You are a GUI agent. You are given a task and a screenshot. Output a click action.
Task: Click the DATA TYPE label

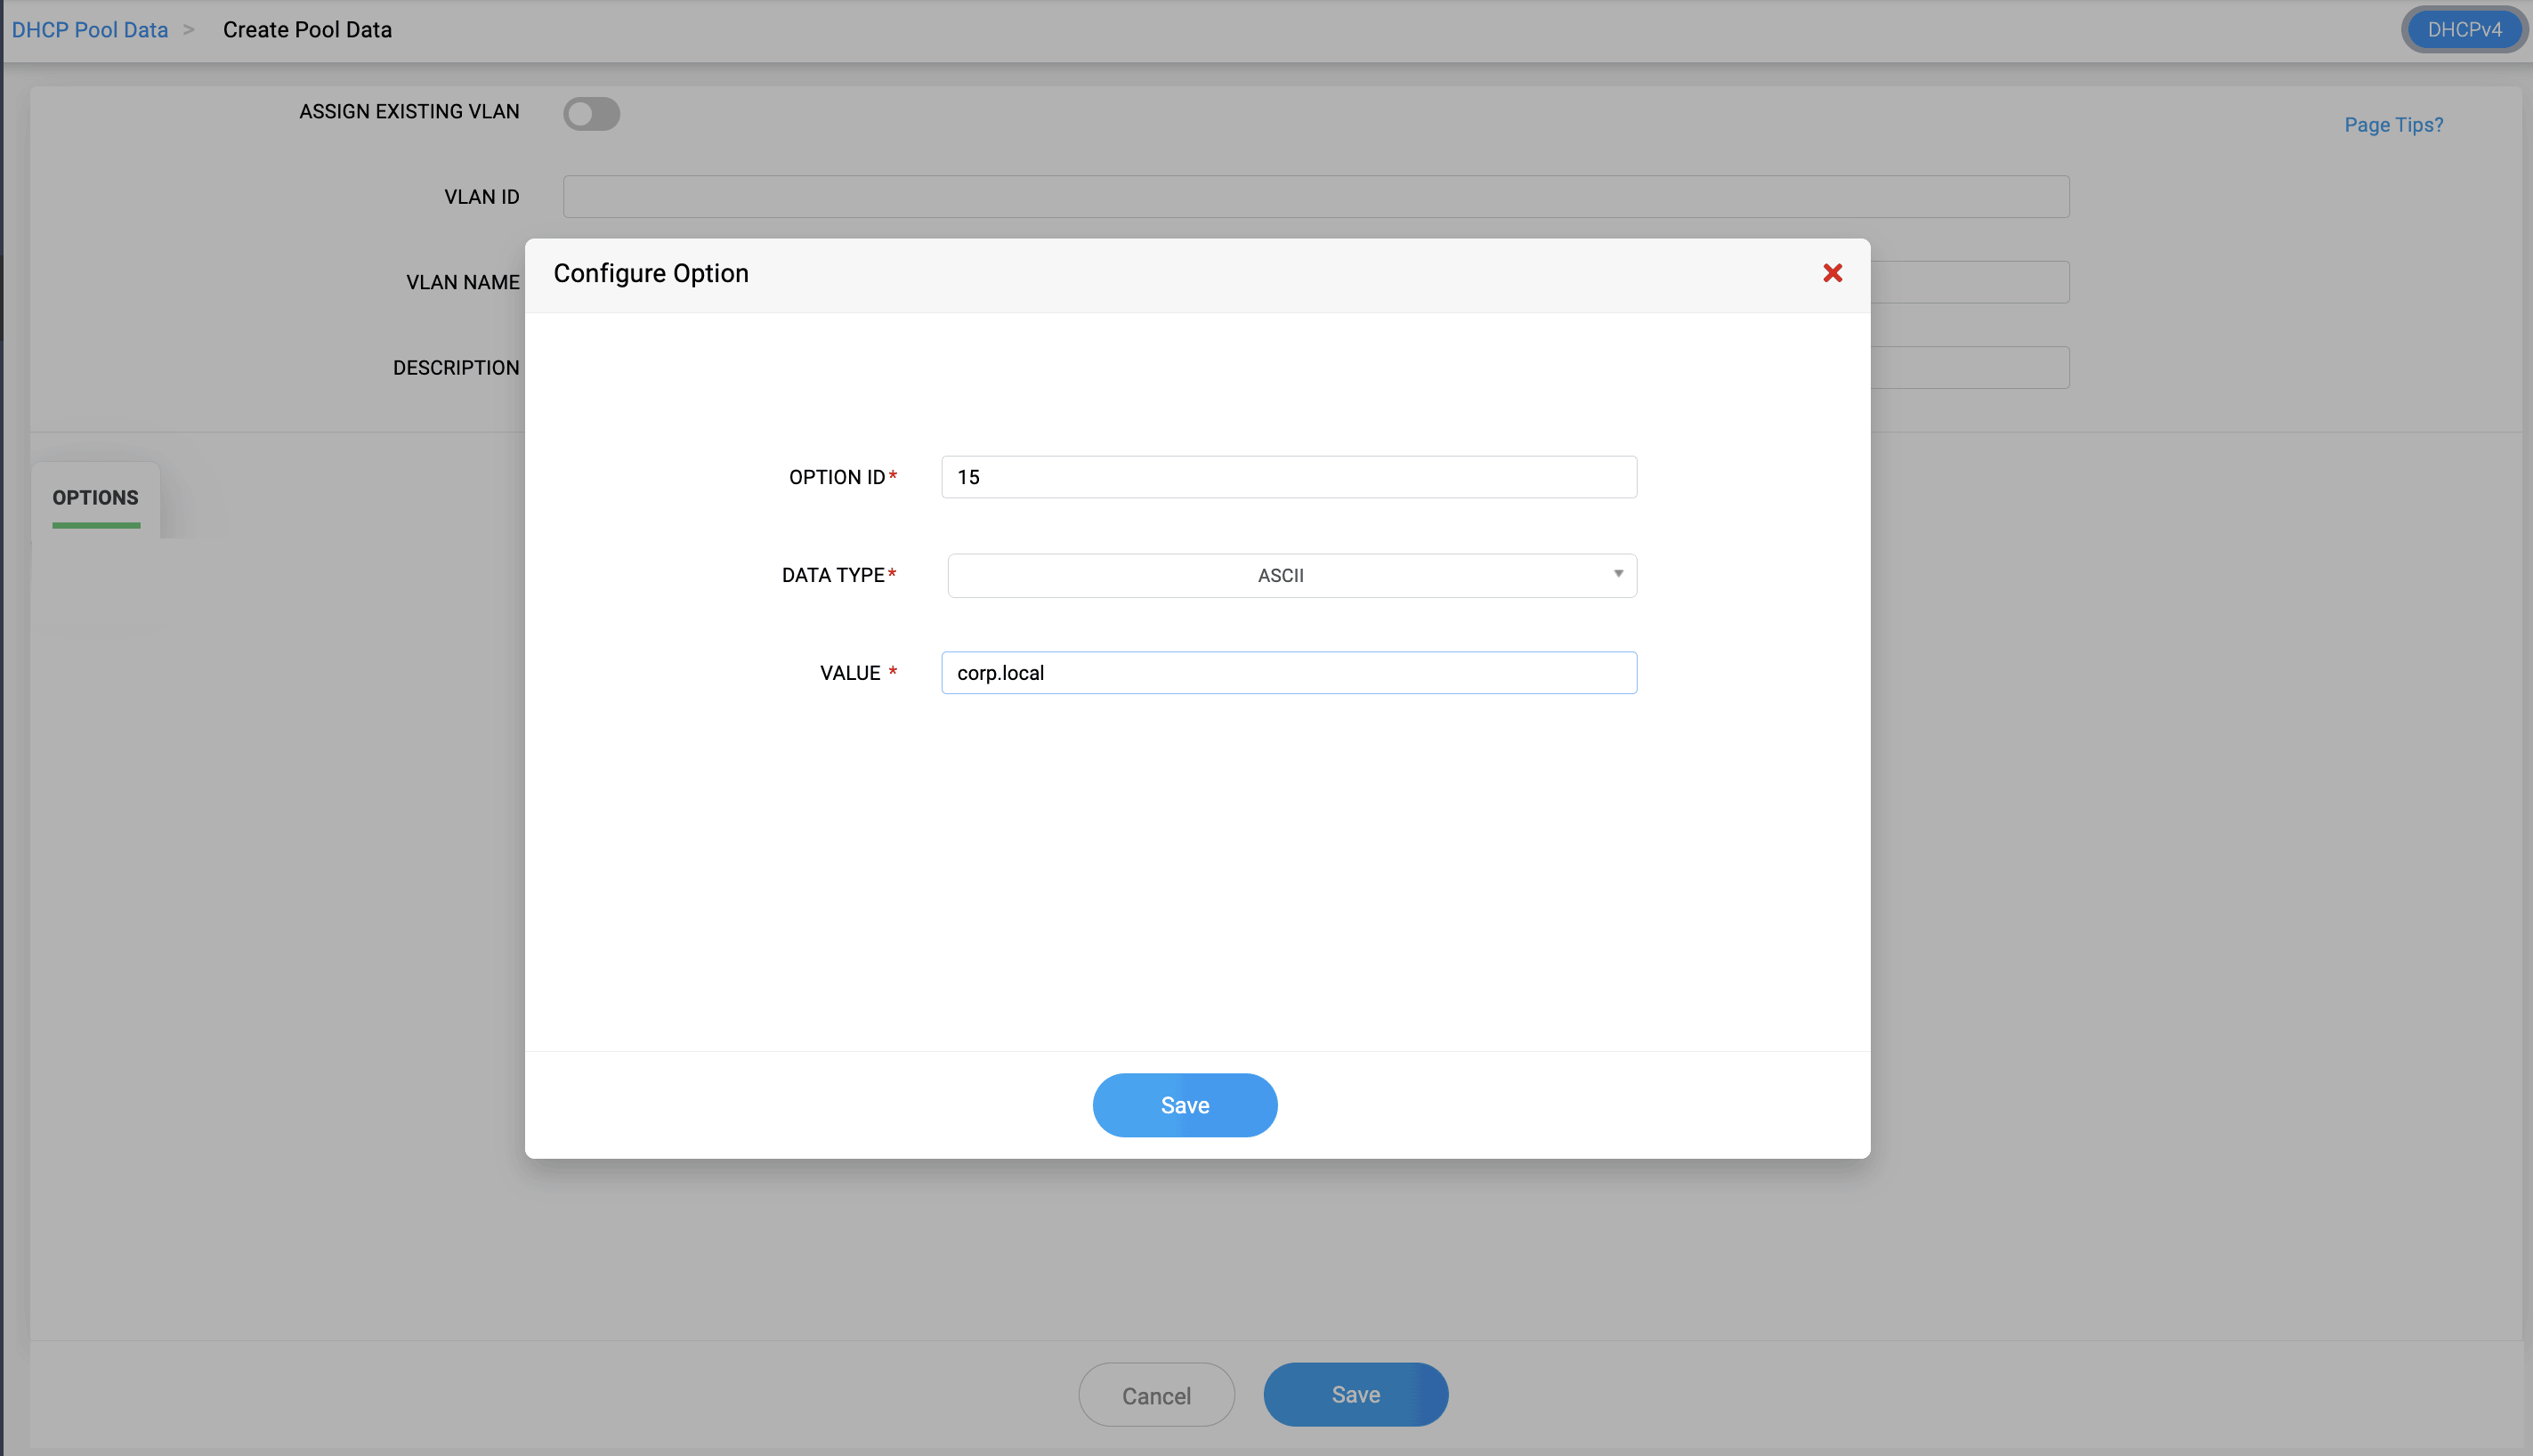pos(833,575)
